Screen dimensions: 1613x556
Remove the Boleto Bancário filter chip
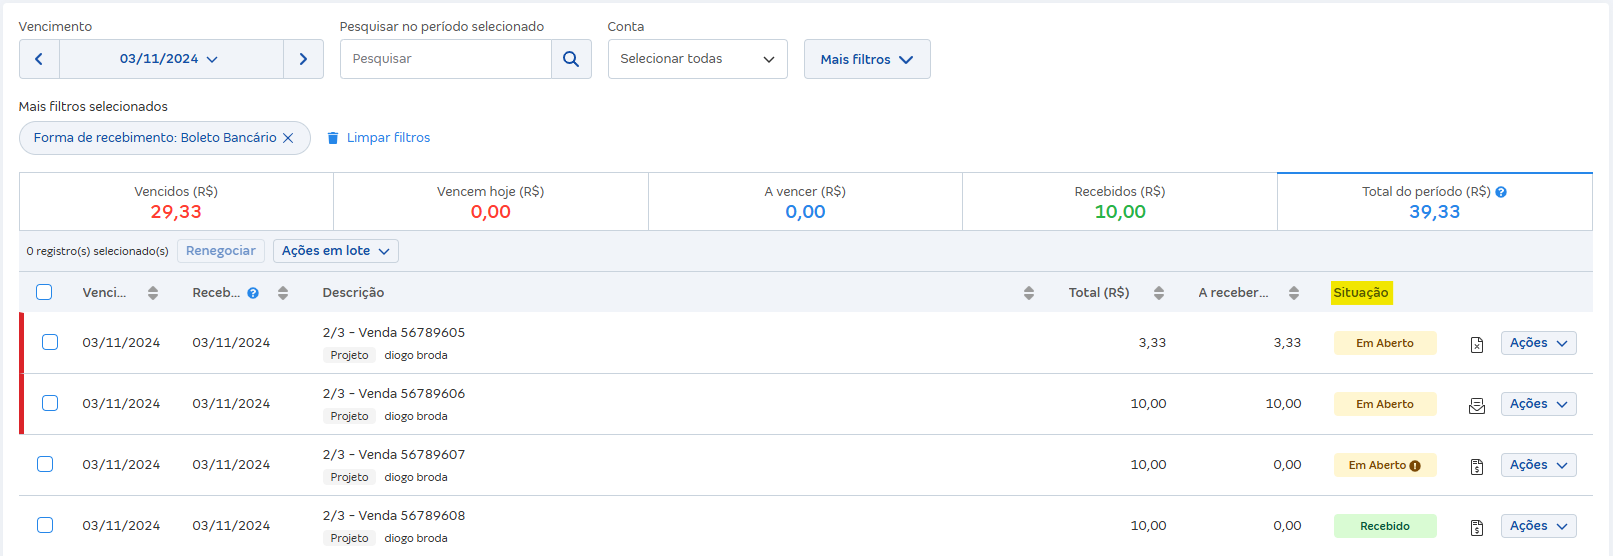pyautogui.click(x=288, y=138)
